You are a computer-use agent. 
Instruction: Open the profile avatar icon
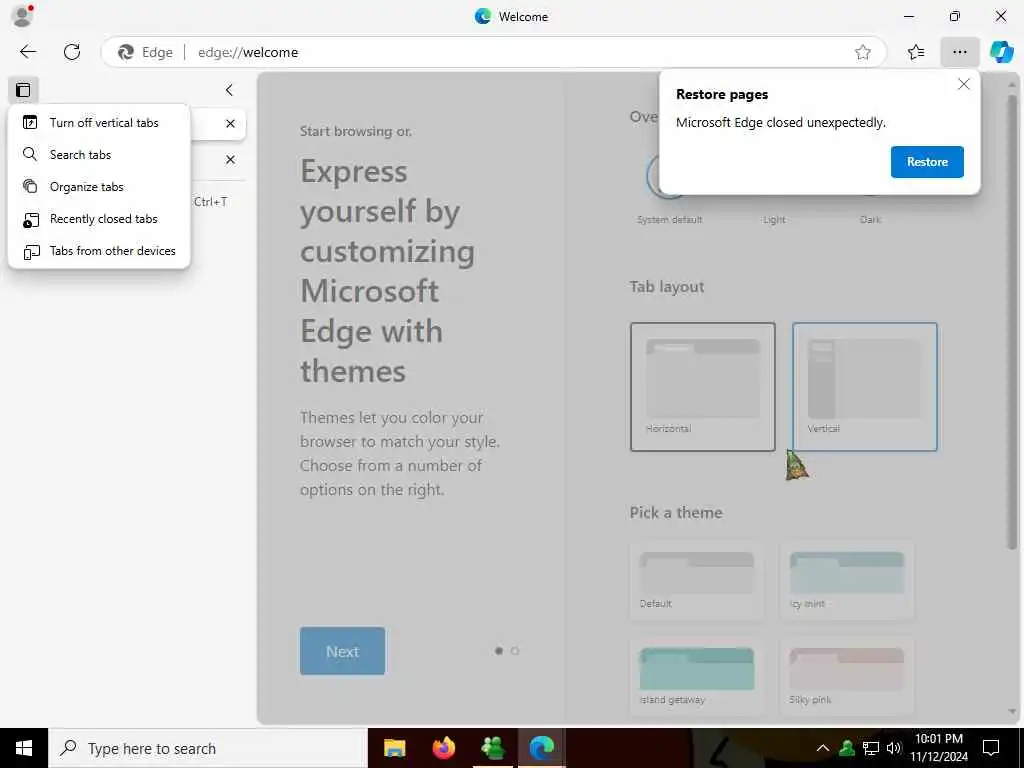tap(22, 16)
